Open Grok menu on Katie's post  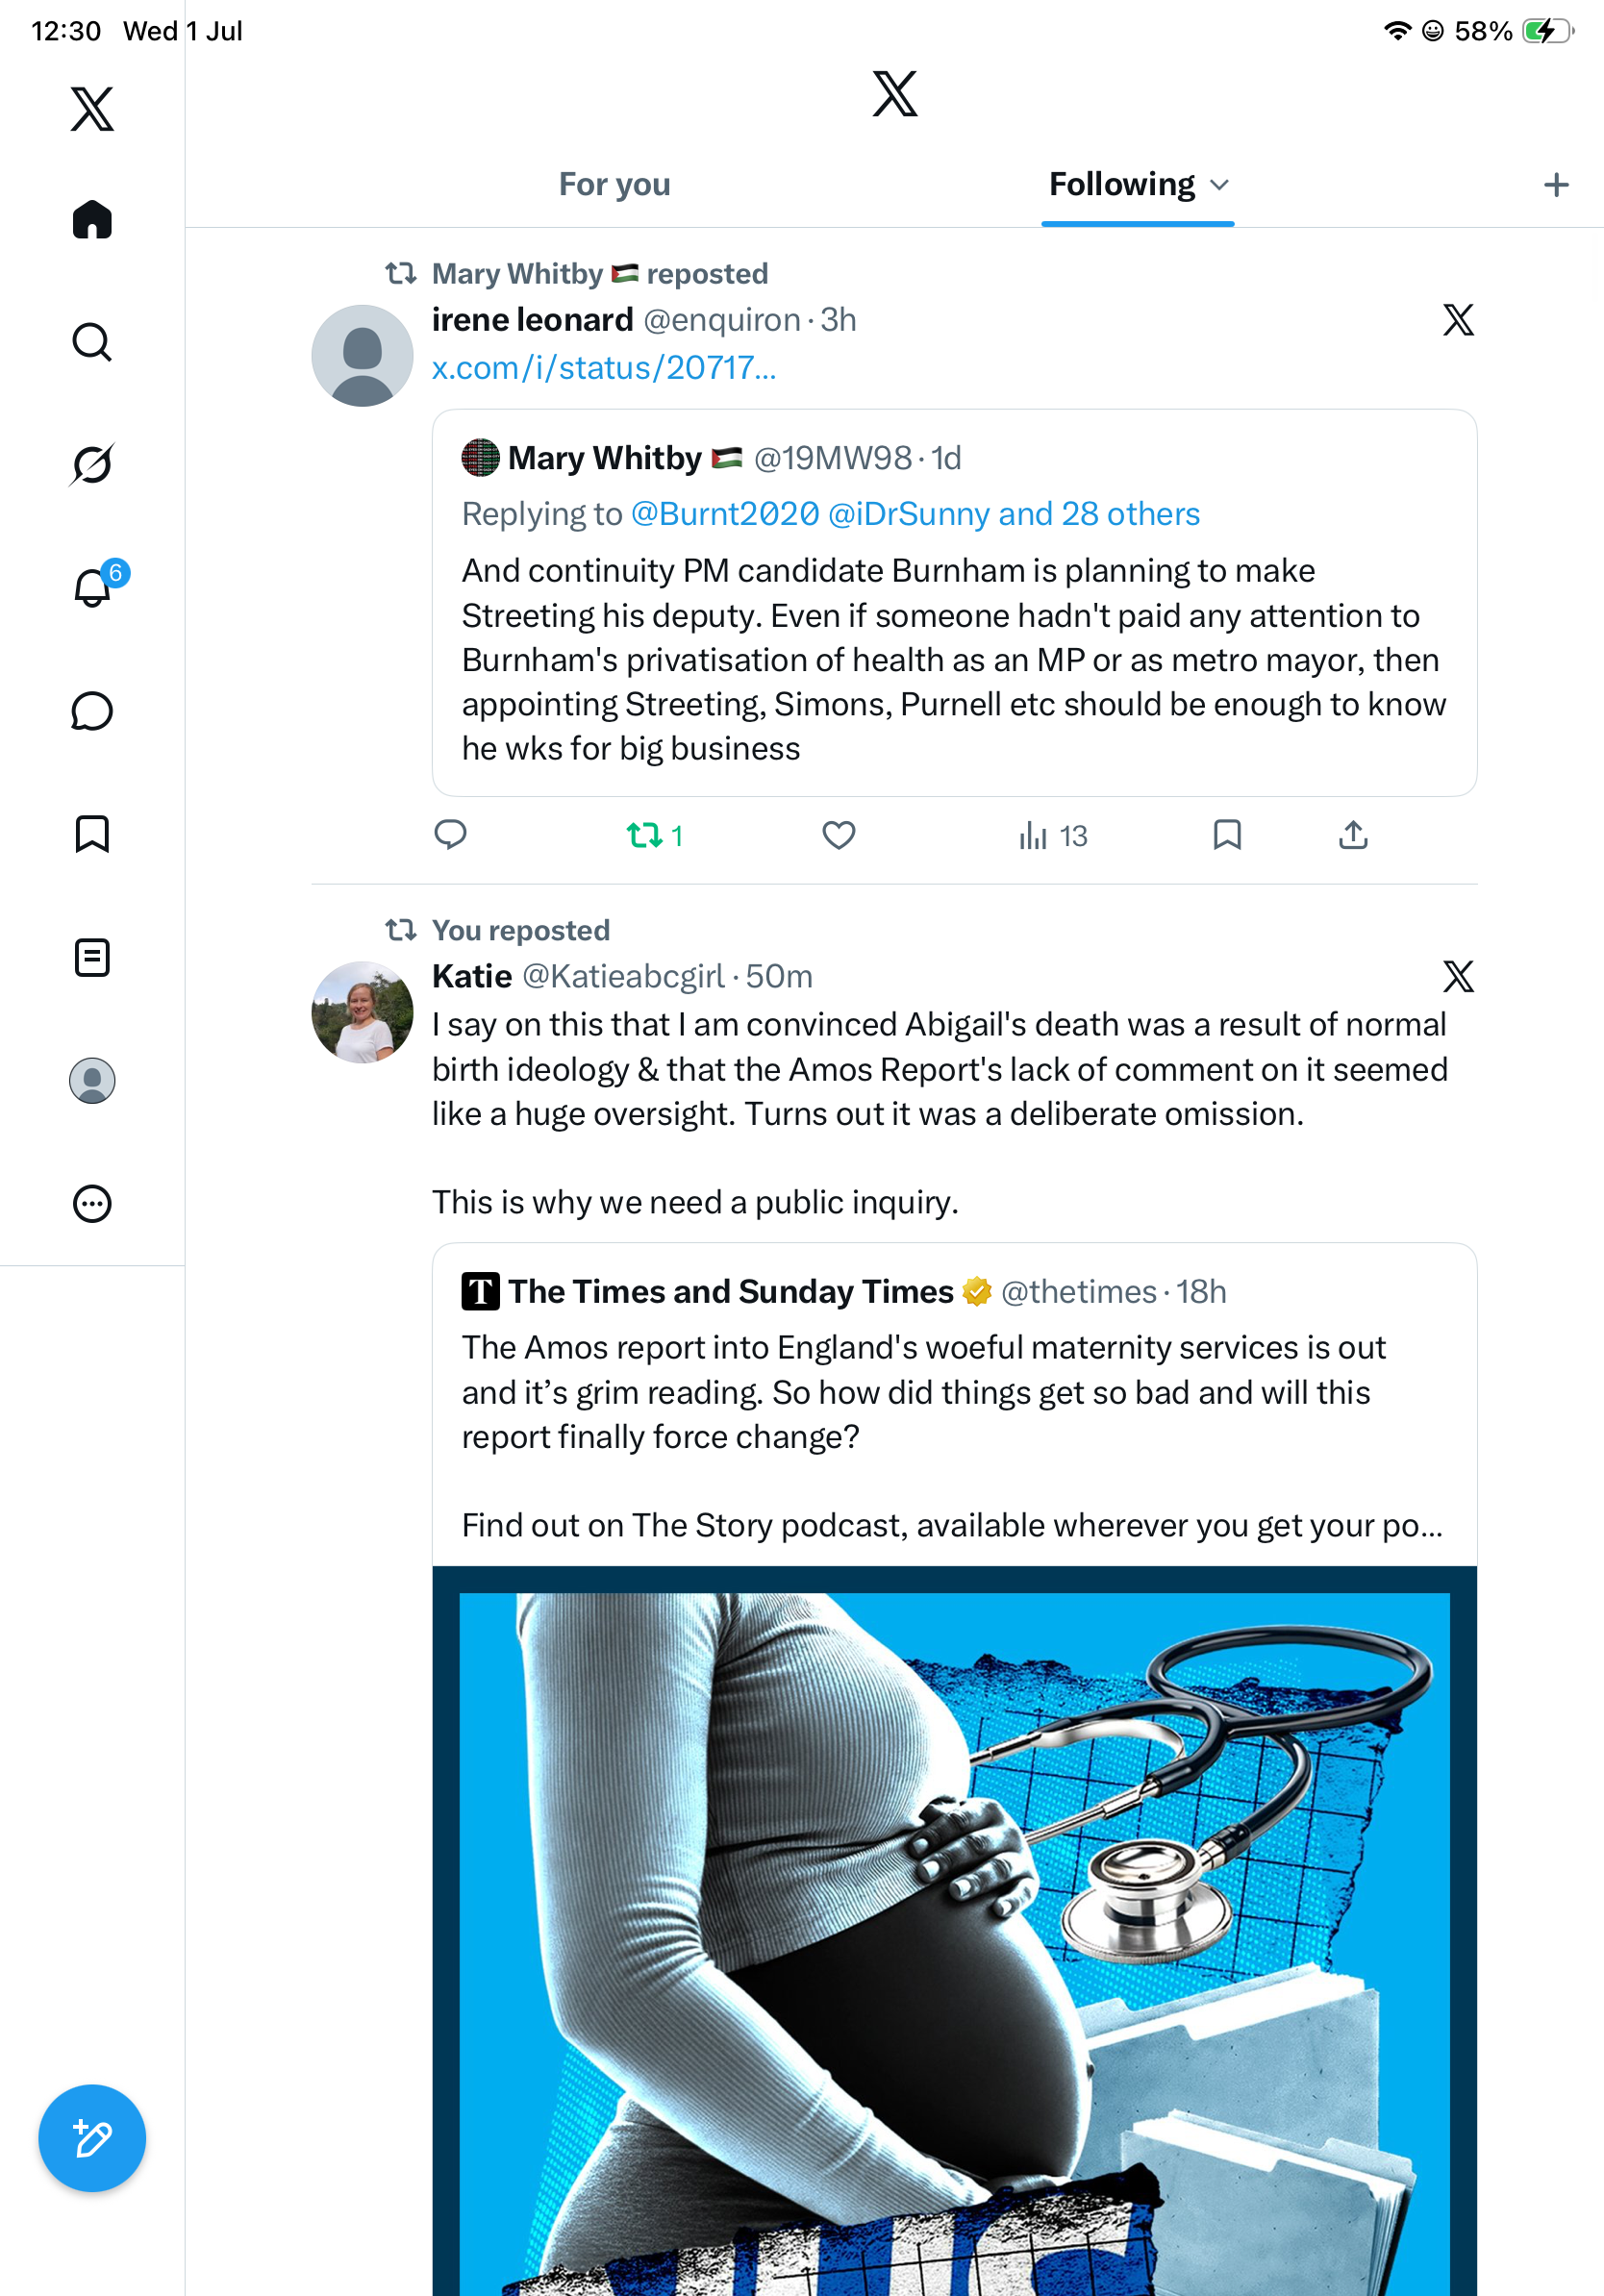[1458, 977]
